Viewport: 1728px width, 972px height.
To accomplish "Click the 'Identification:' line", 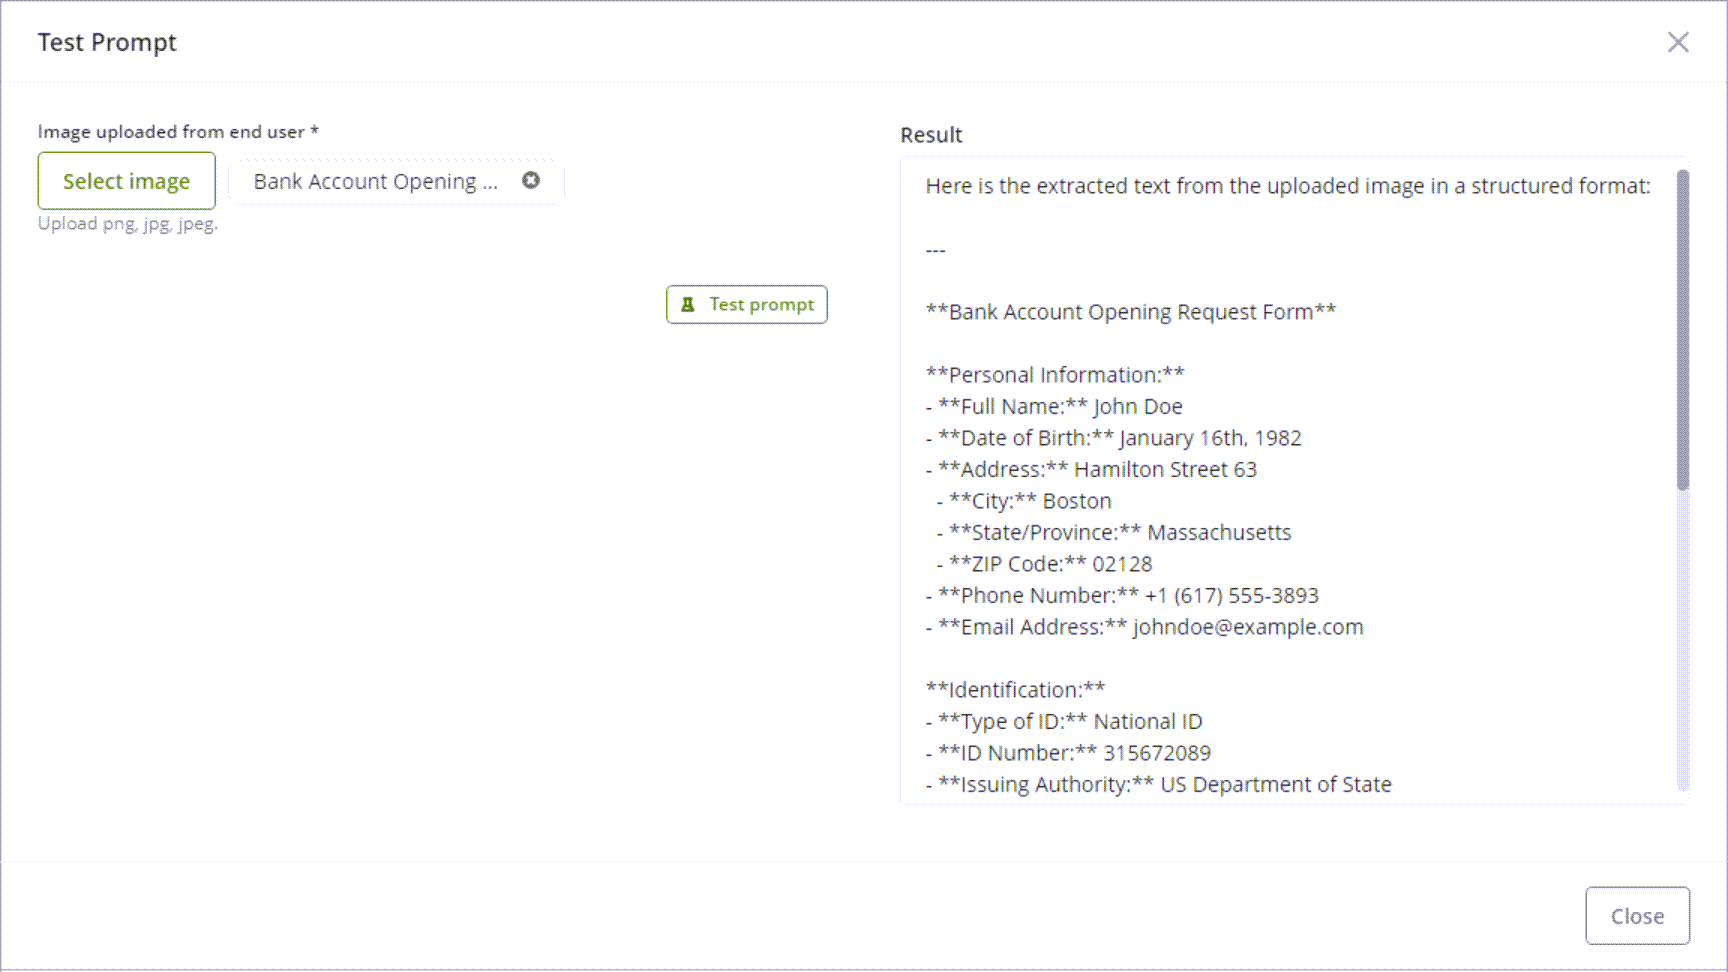I will (x=1015, y=690).
